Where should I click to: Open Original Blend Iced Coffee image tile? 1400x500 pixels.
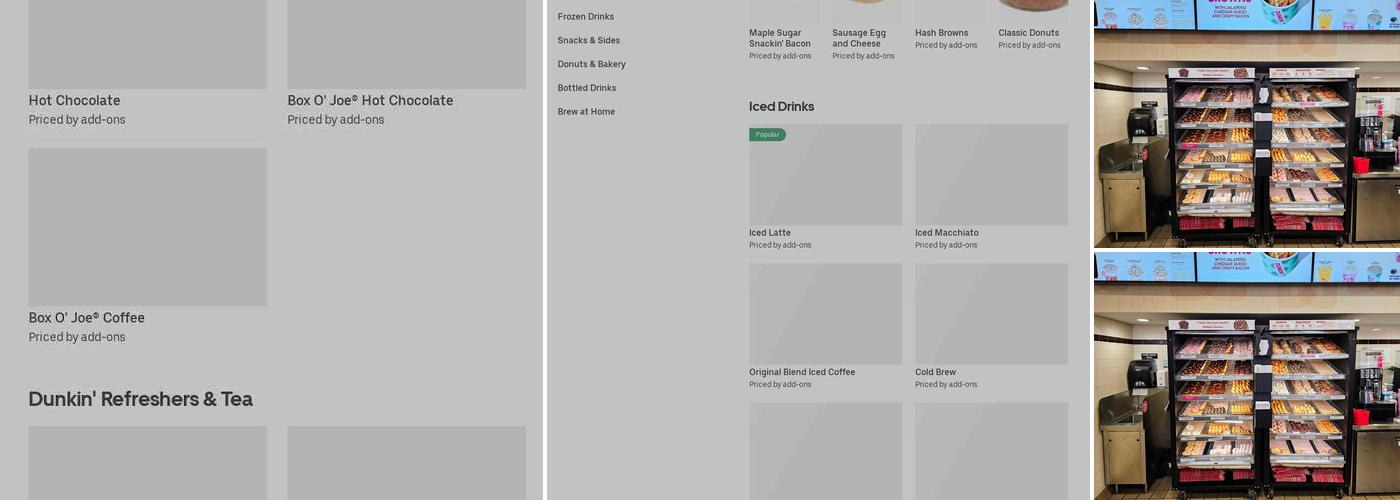pyautogui.click(x=825, y=314)
